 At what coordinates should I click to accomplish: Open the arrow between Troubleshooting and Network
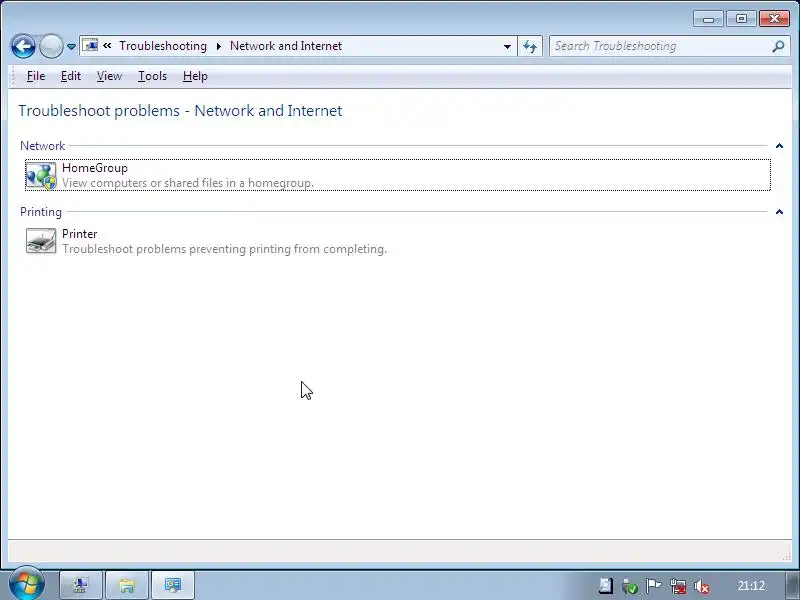click(218, 46)
